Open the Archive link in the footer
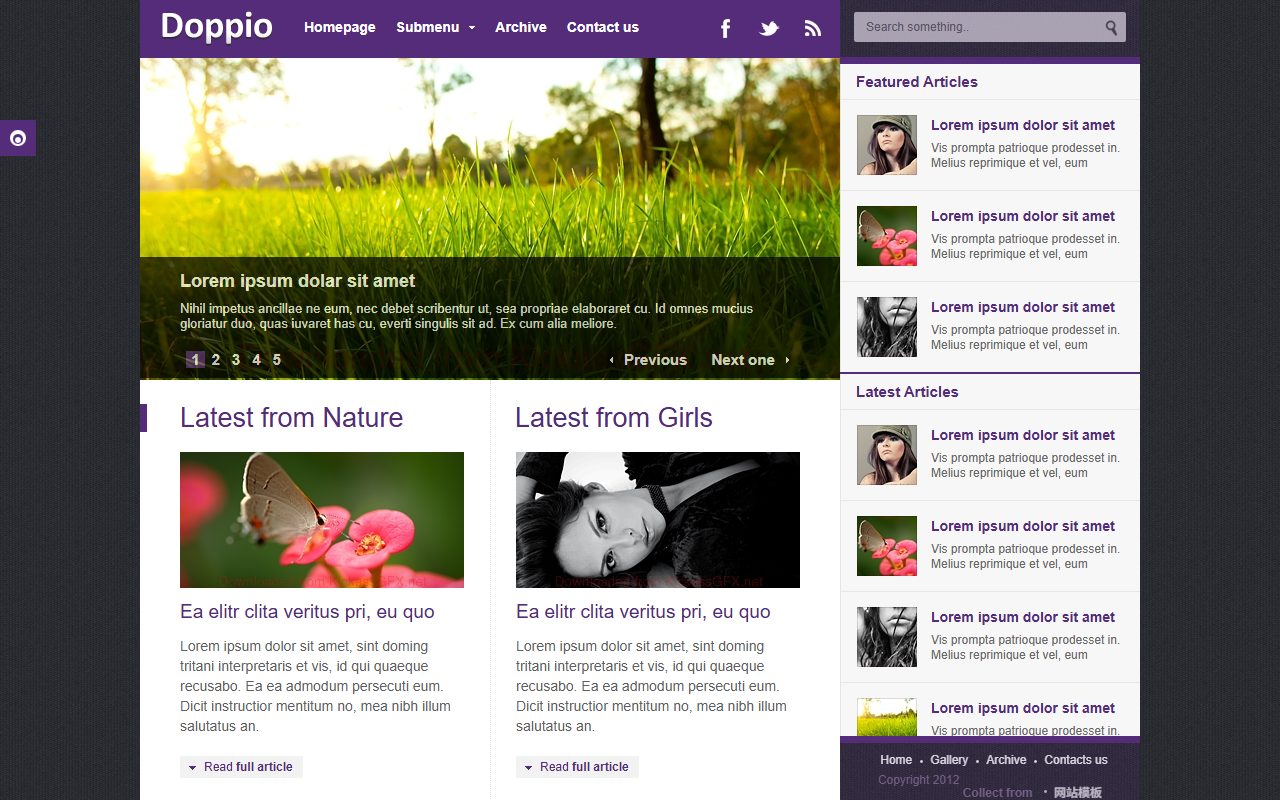1280x800 pixels. coord(1006,760)
